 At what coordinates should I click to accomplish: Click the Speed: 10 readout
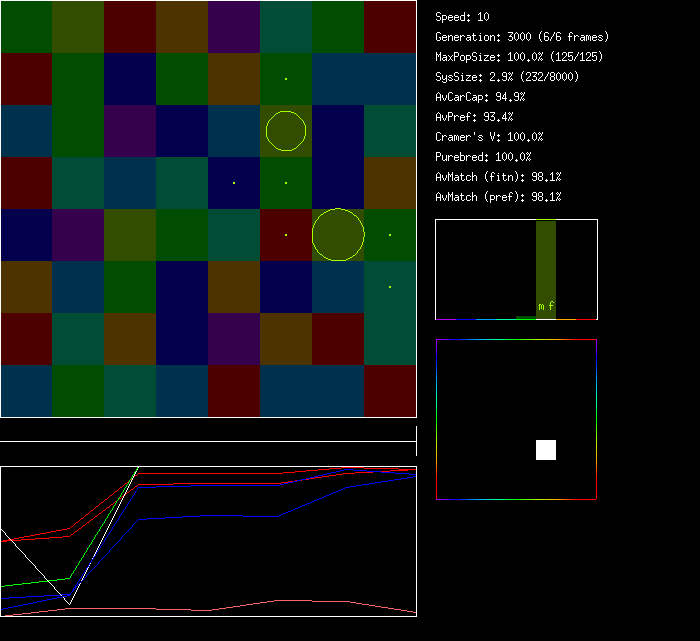pyautogui.click(x=462, y=17)
